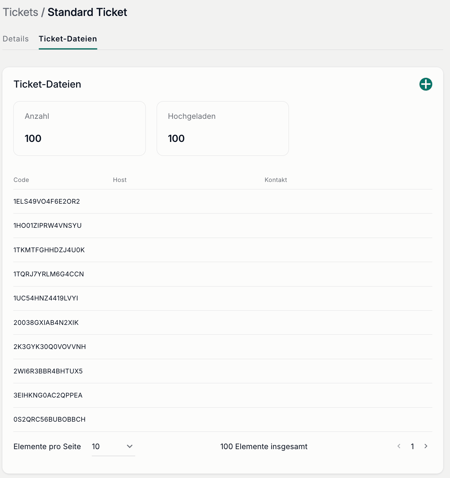Select row with code 1HO01ZIPRW4VNSYU

223,226
